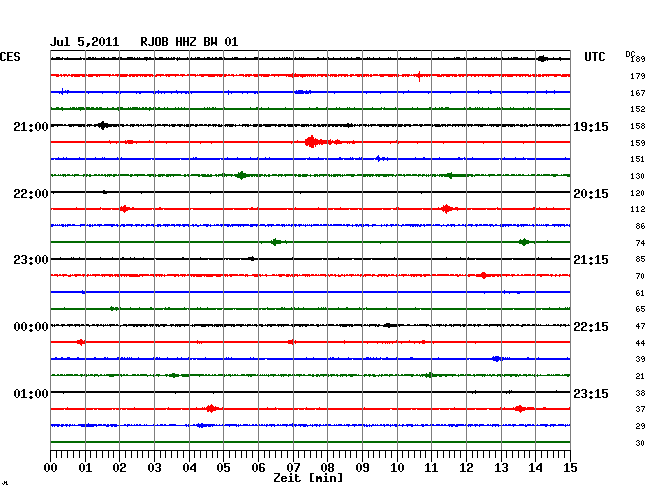Screen dimensions: 650x494
Task: Click the x-axis minute tick label "07"
Action: (293, 468)
